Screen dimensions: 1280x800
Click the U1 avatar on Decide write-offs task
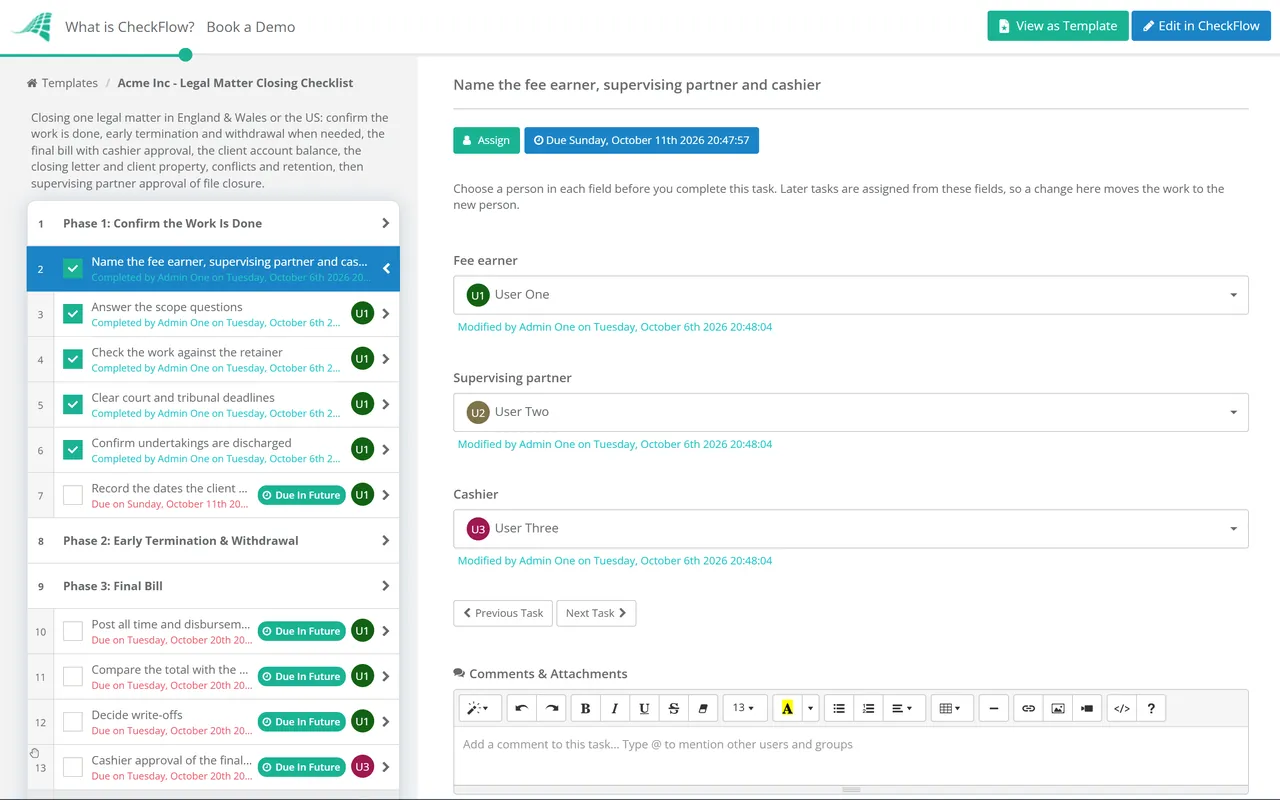tap(362, 722)
